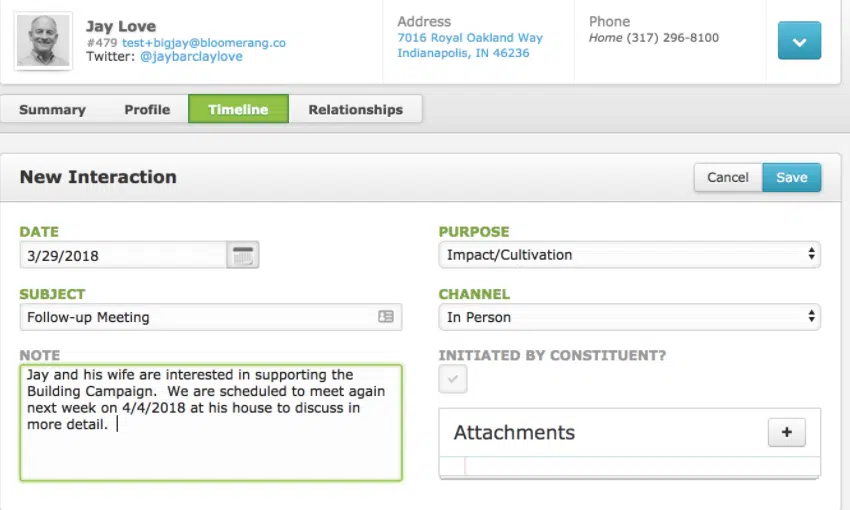Click the 7016 Royal Oakland Way address
850x510 pixels.
[x=470, y=38]
